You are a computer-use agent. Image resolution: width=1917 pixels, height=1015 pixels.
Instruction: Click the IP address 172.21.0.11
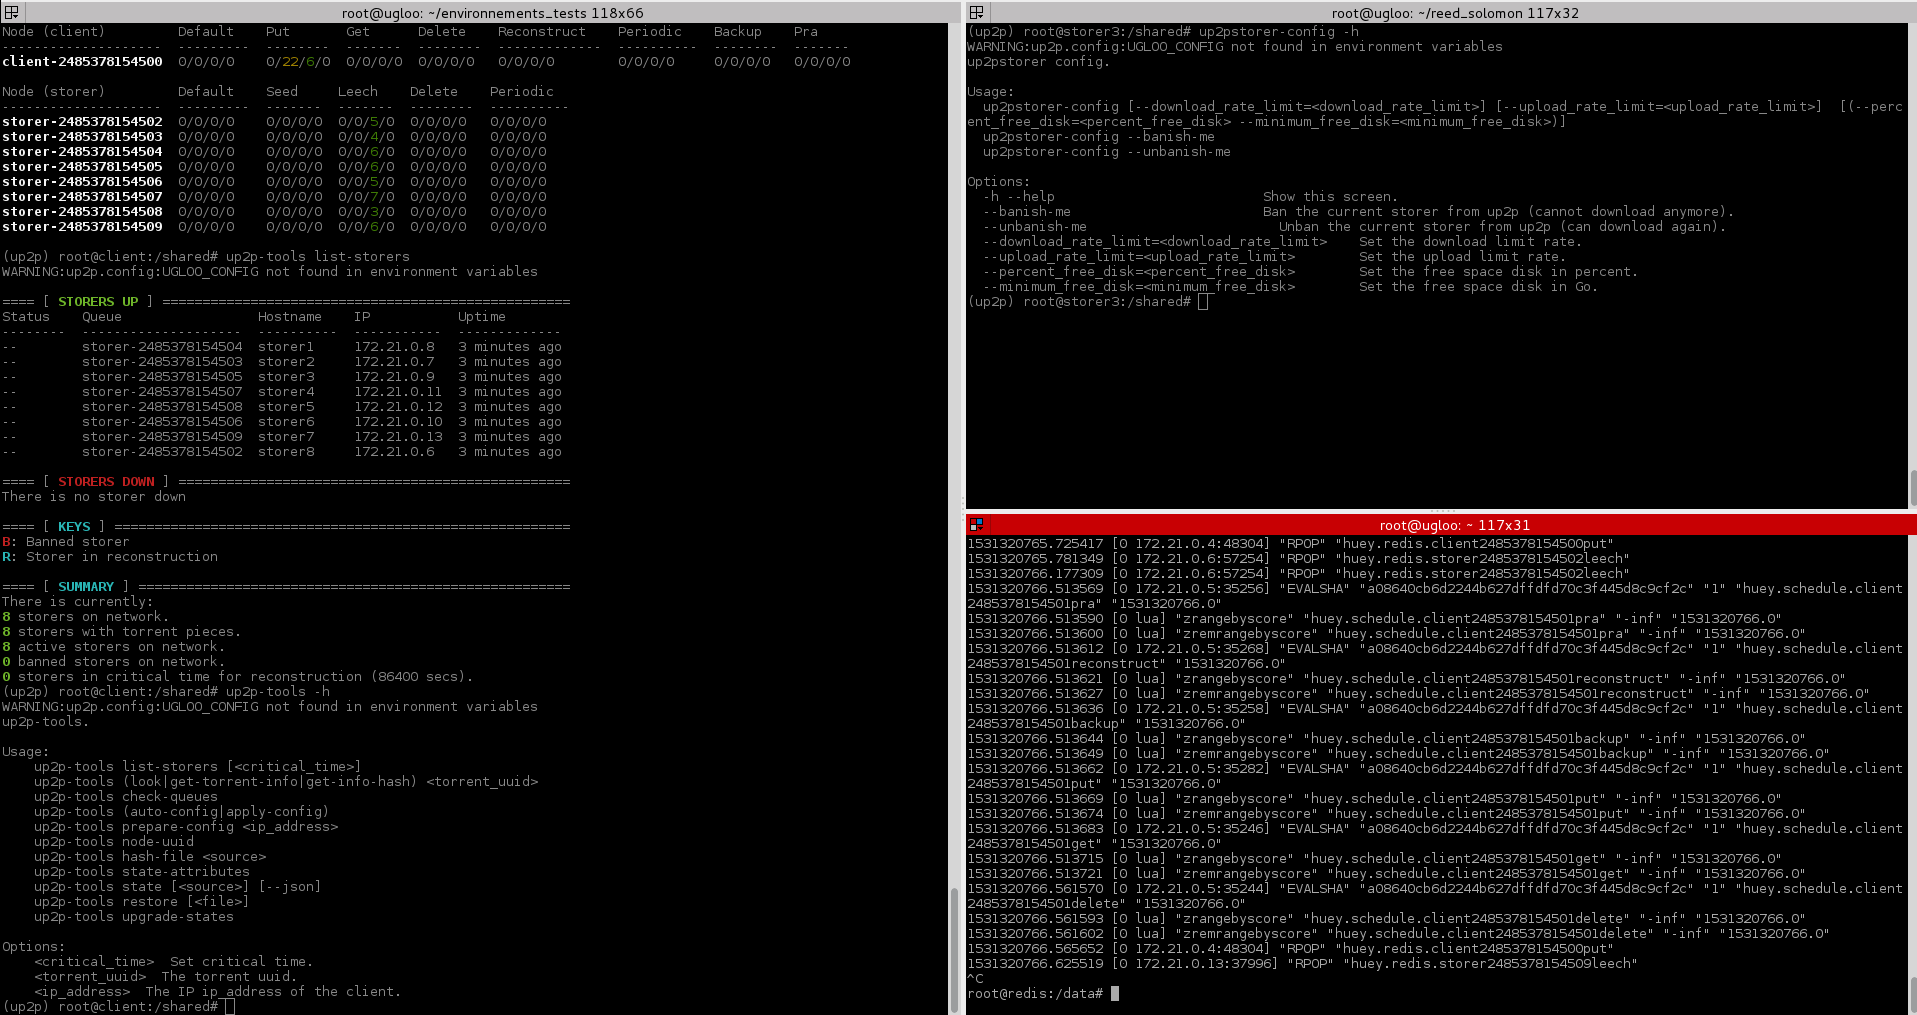[x=398, y=392]
